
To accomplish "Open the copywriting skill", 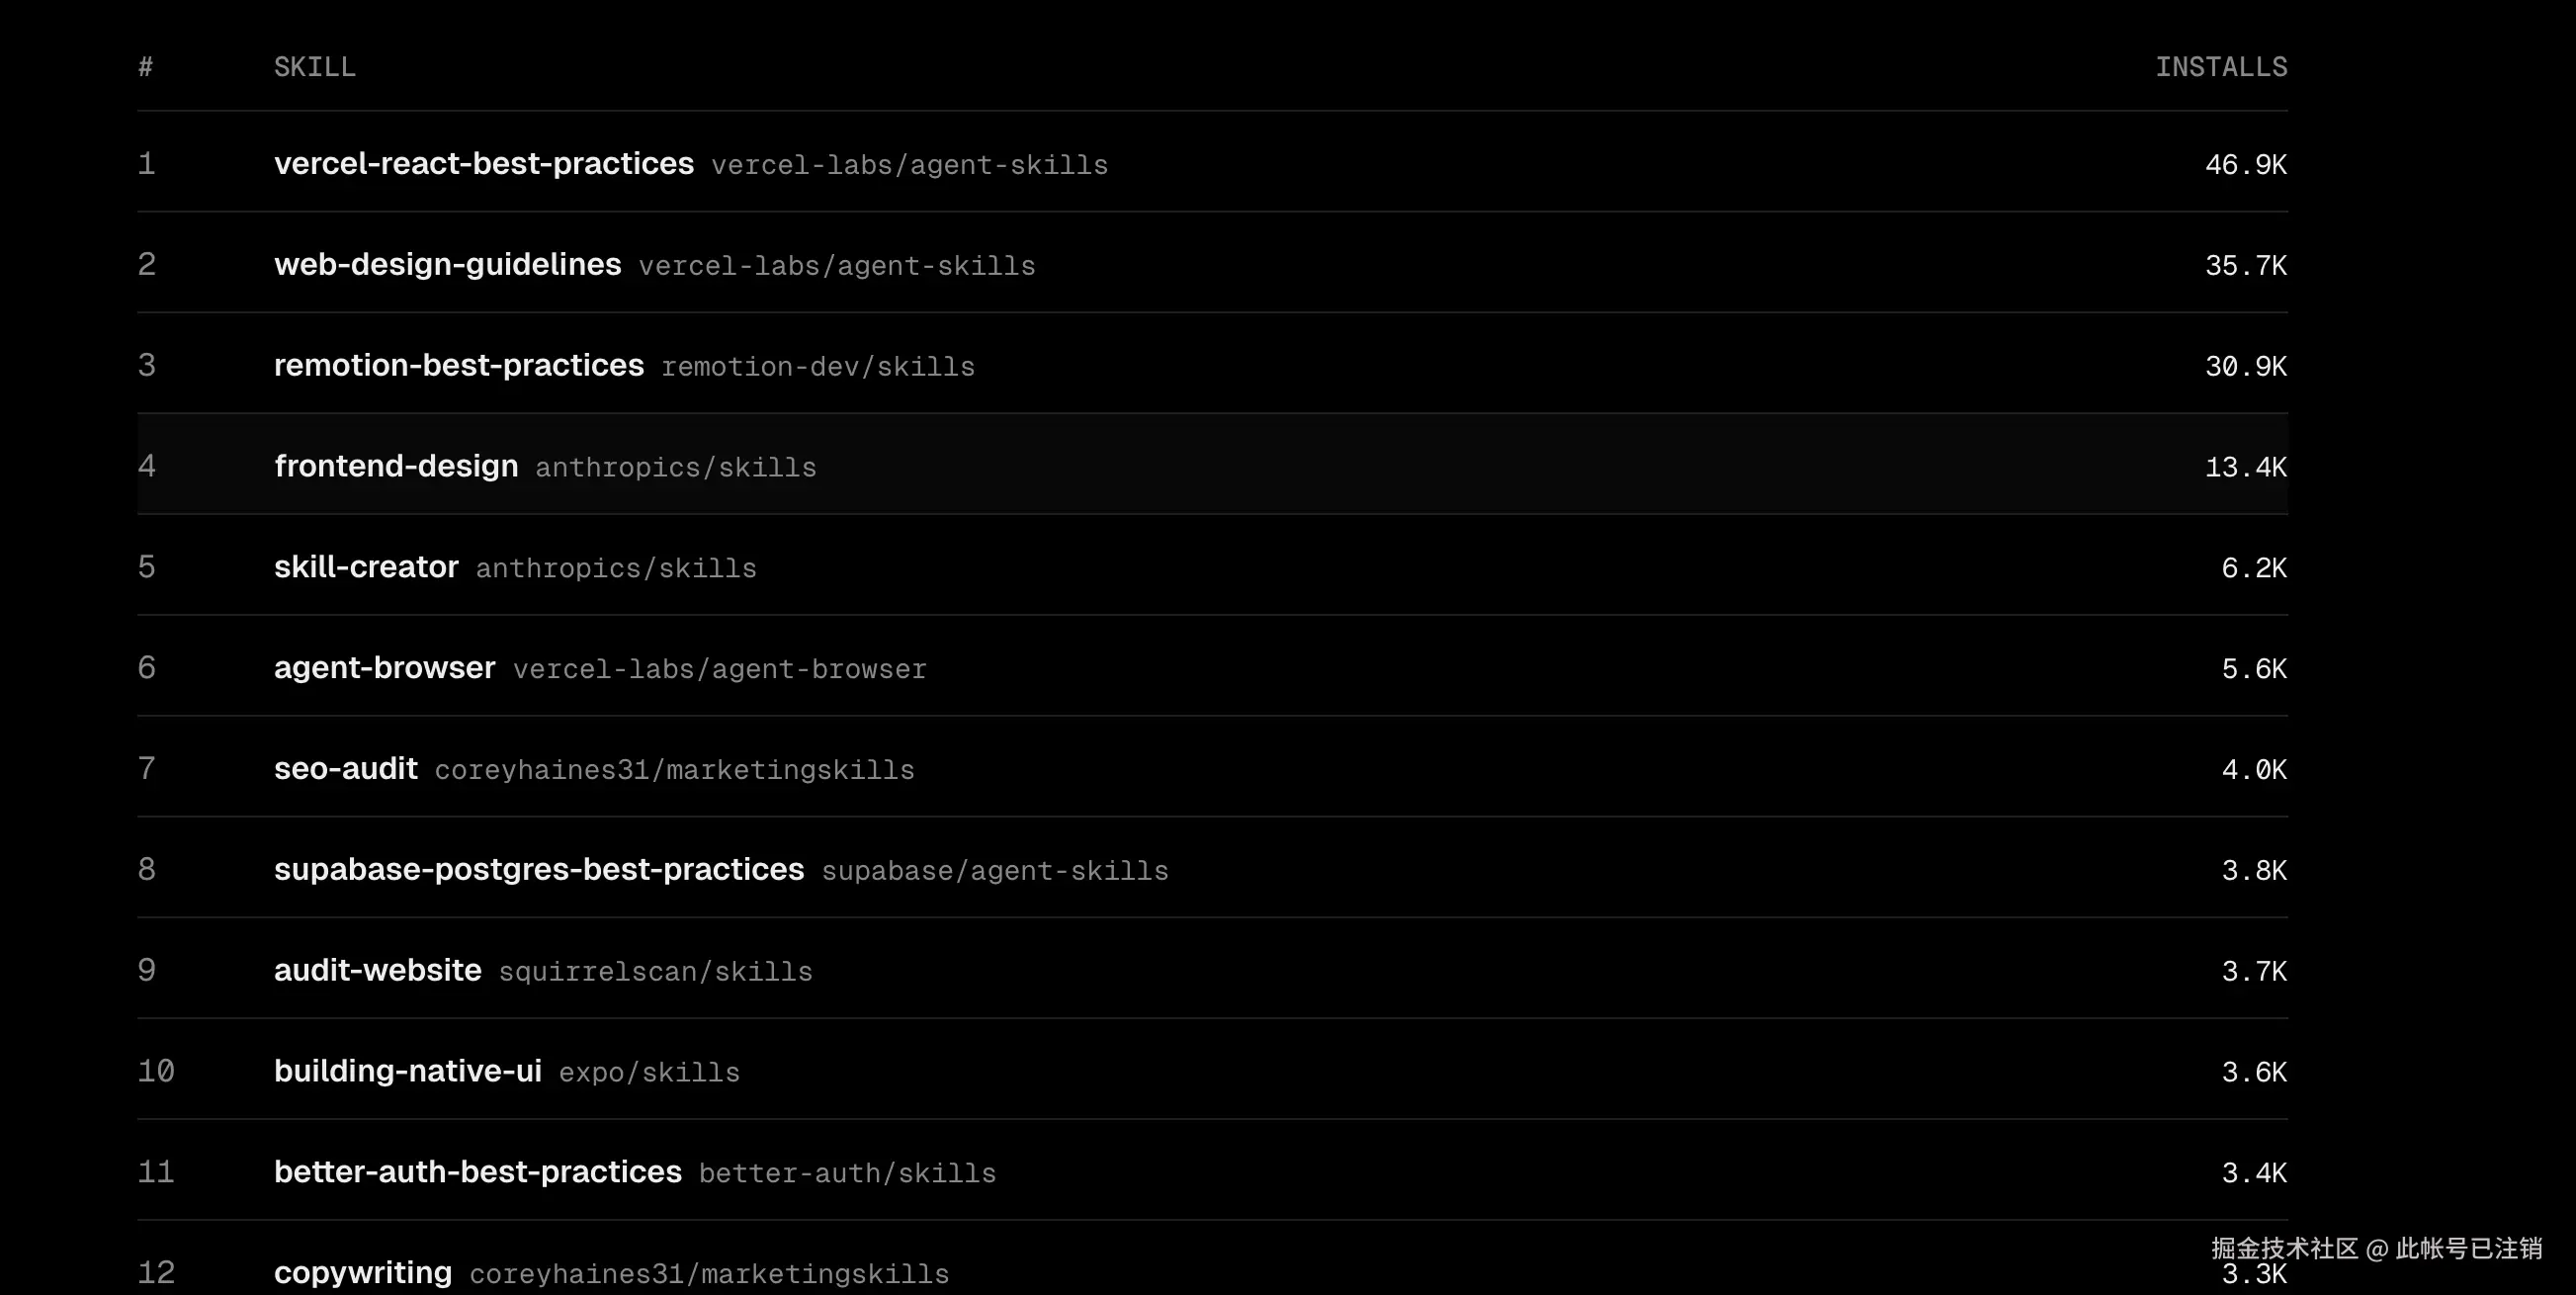I will [362, 1272].
